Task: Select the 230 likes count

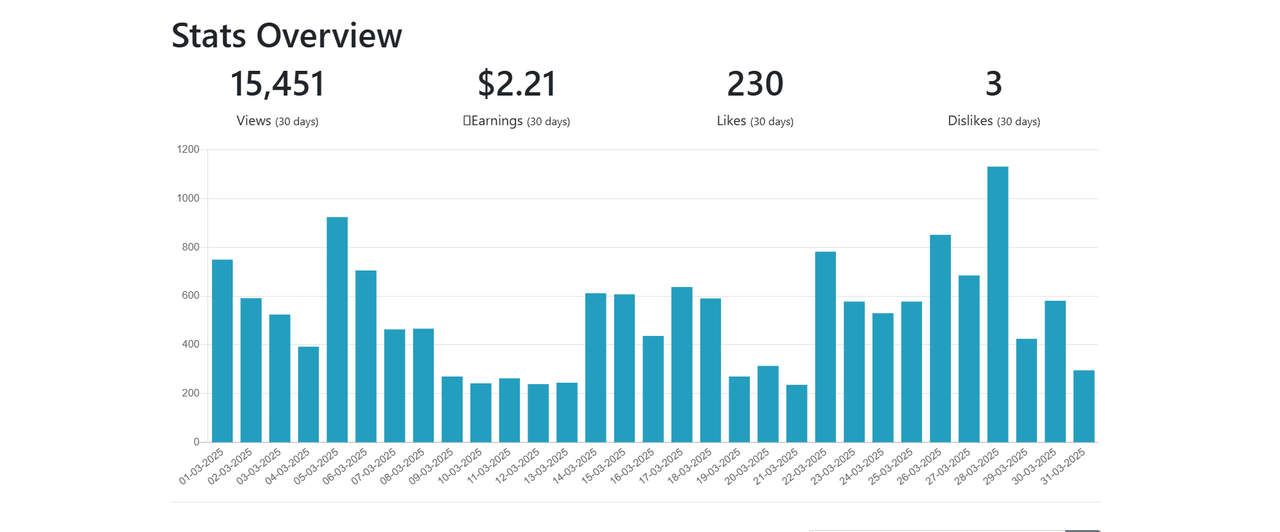Action: point(755,84)
